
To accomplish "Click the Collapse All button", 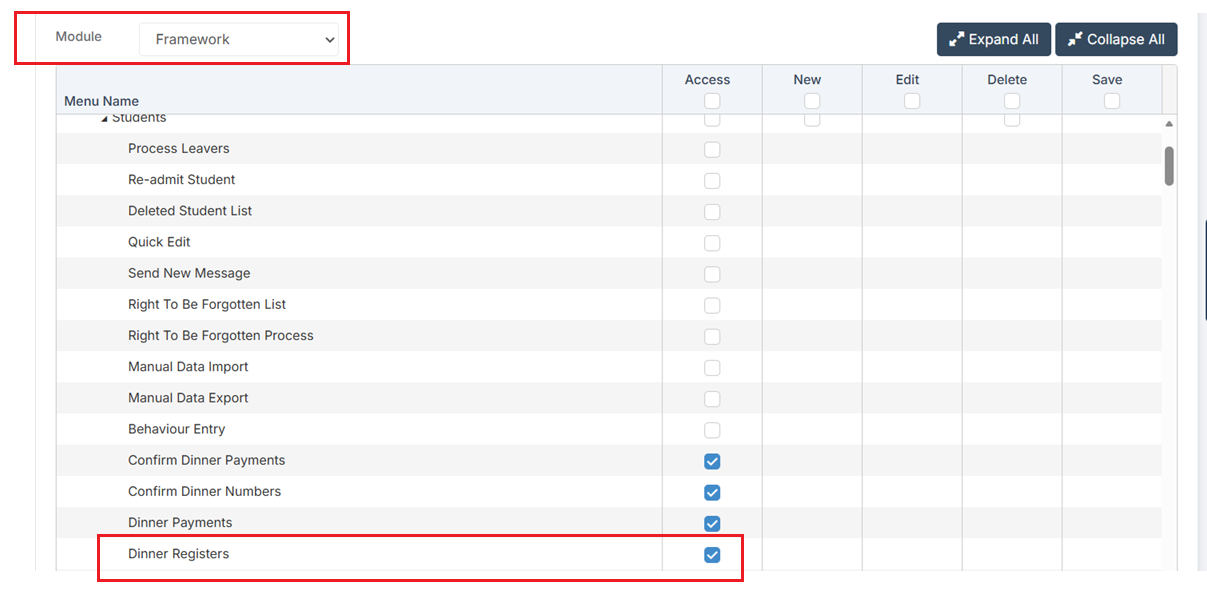I will click(x=1115, y=40).
